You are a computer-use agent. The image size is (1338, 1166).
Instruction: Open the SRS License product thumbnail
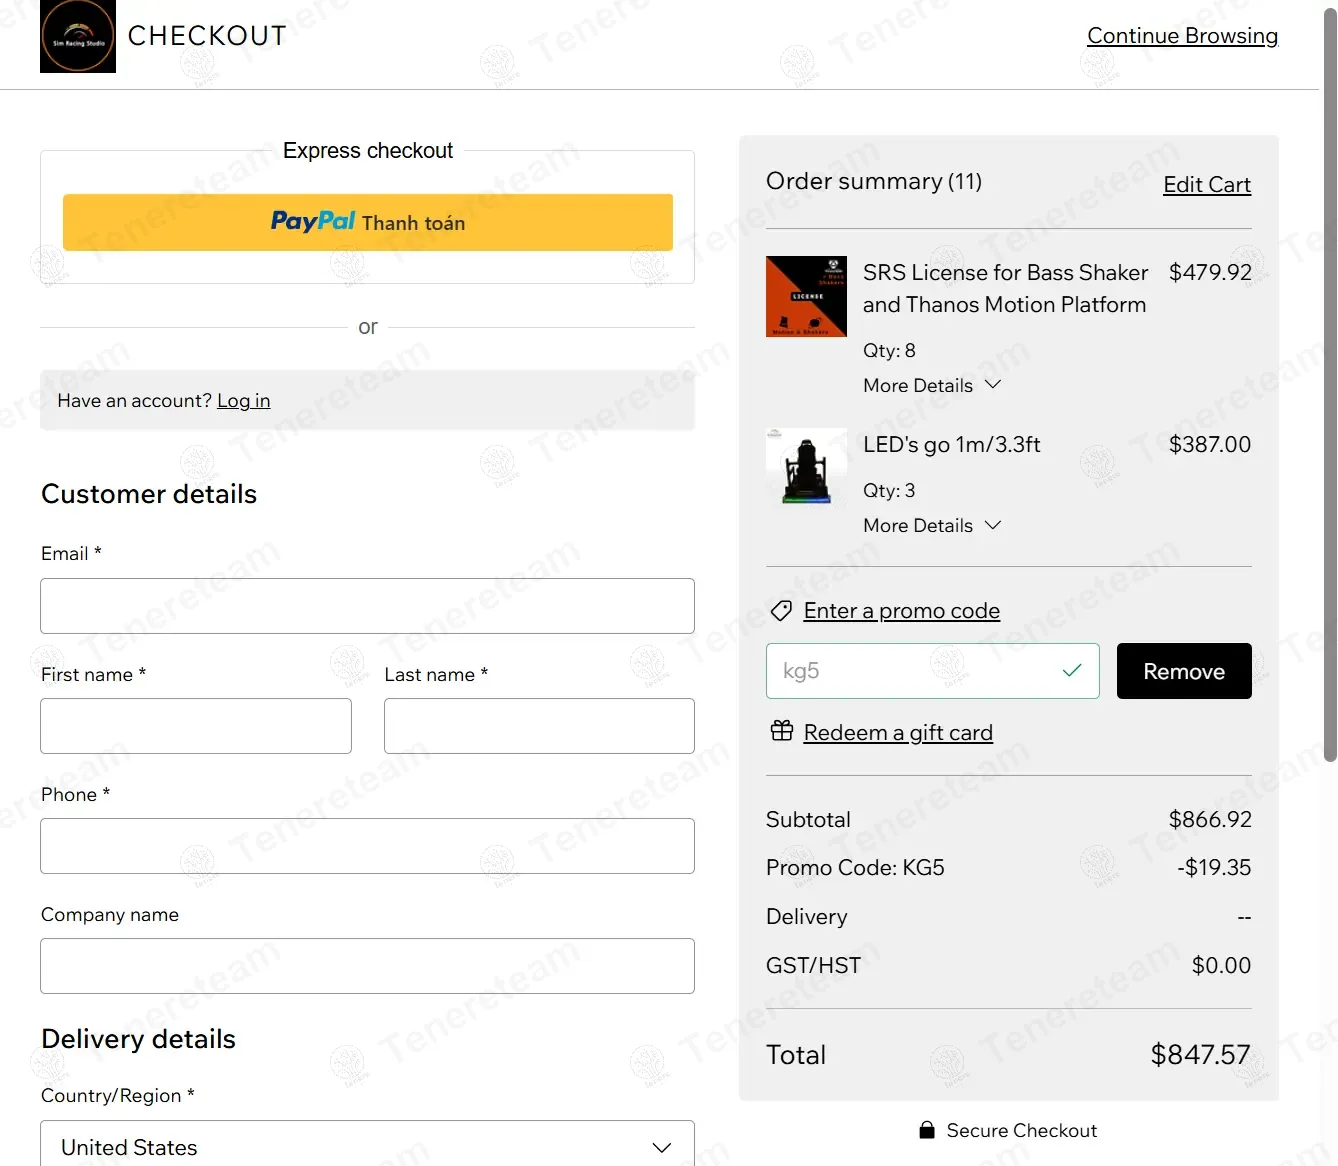806,297
